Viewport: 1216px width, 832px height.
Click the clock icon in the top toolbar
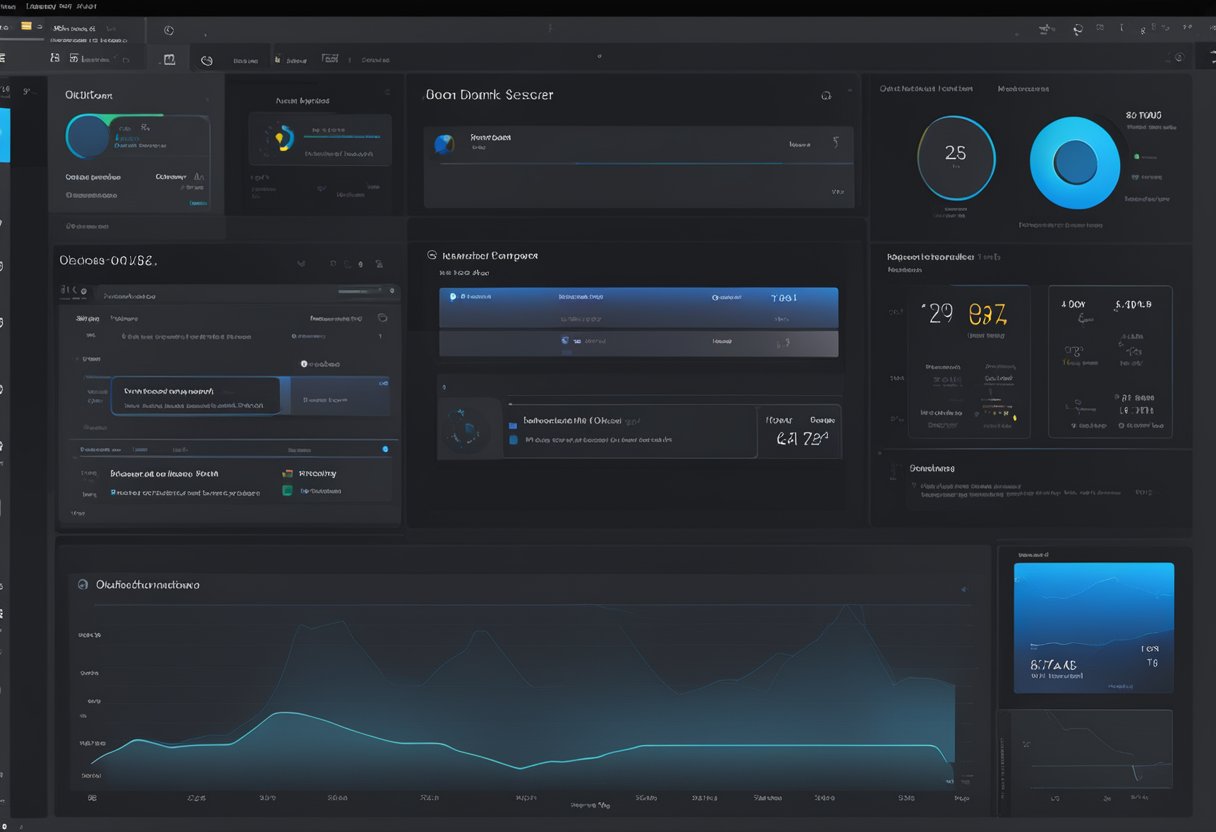(x=168, y=31)
